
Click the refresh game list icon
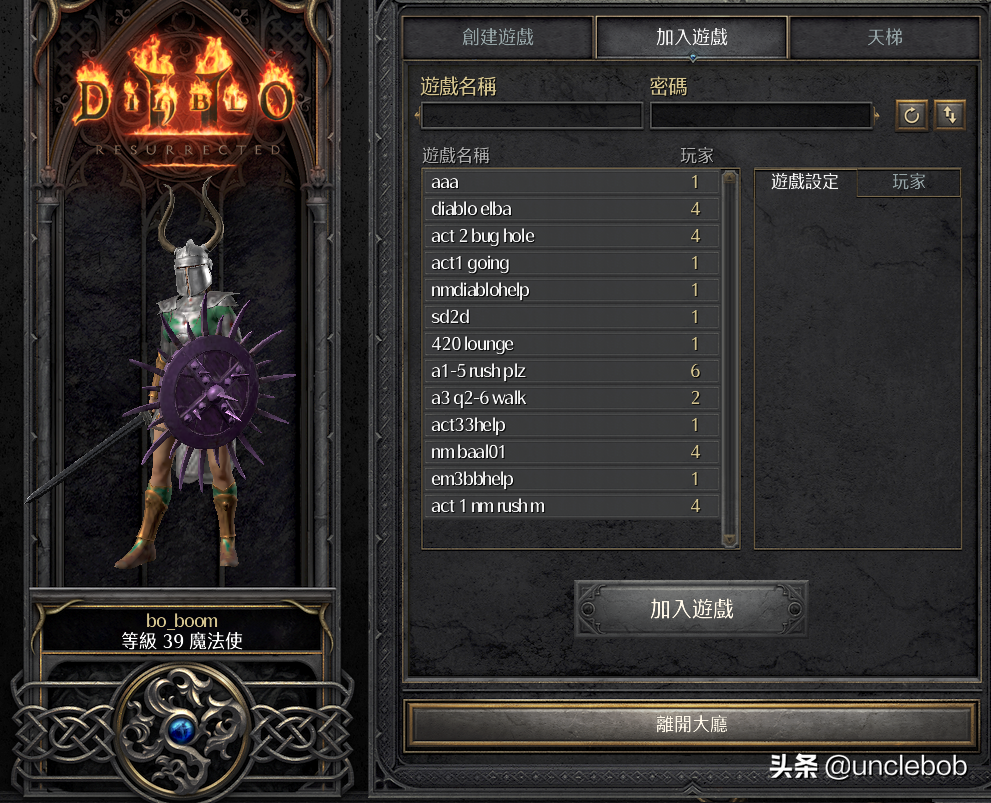pyautogui.click(x=911, y=116)
